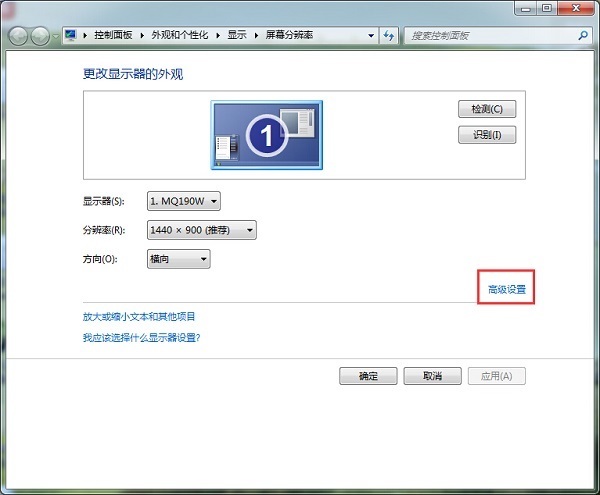Open 放大或缩小文本和其他项目 link

[x=139, y=317]
